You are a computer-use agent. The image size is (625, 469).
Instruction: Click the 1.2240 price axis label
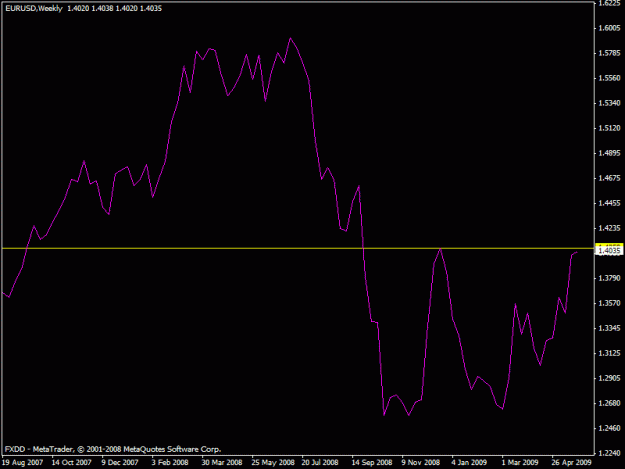click(609, 453)
